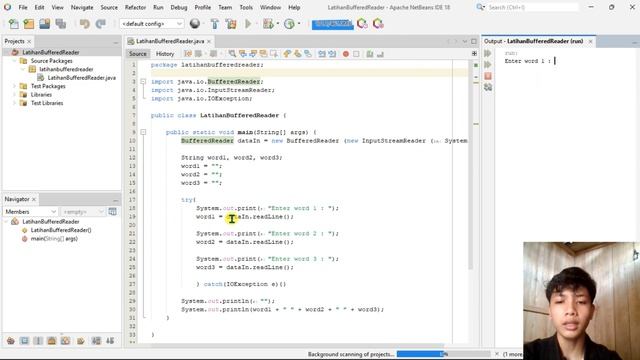Switch to the Source view button

138,54
